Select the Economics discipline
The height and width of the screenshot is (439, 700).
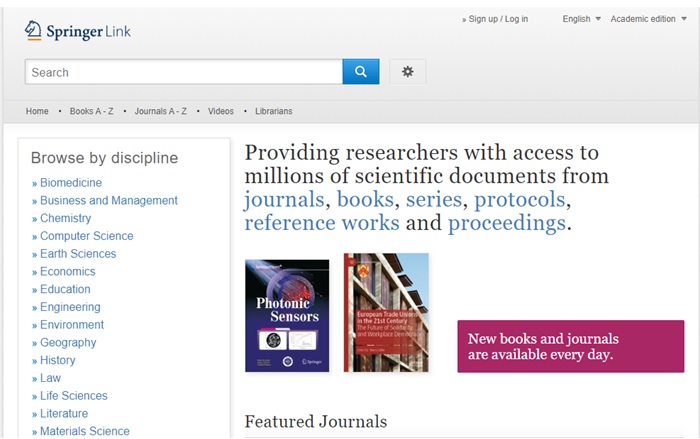68,272
